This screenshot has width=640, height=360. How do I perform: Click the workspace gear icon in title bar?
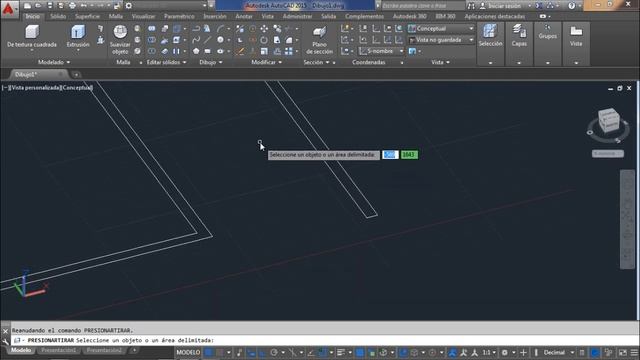point(129,6)
